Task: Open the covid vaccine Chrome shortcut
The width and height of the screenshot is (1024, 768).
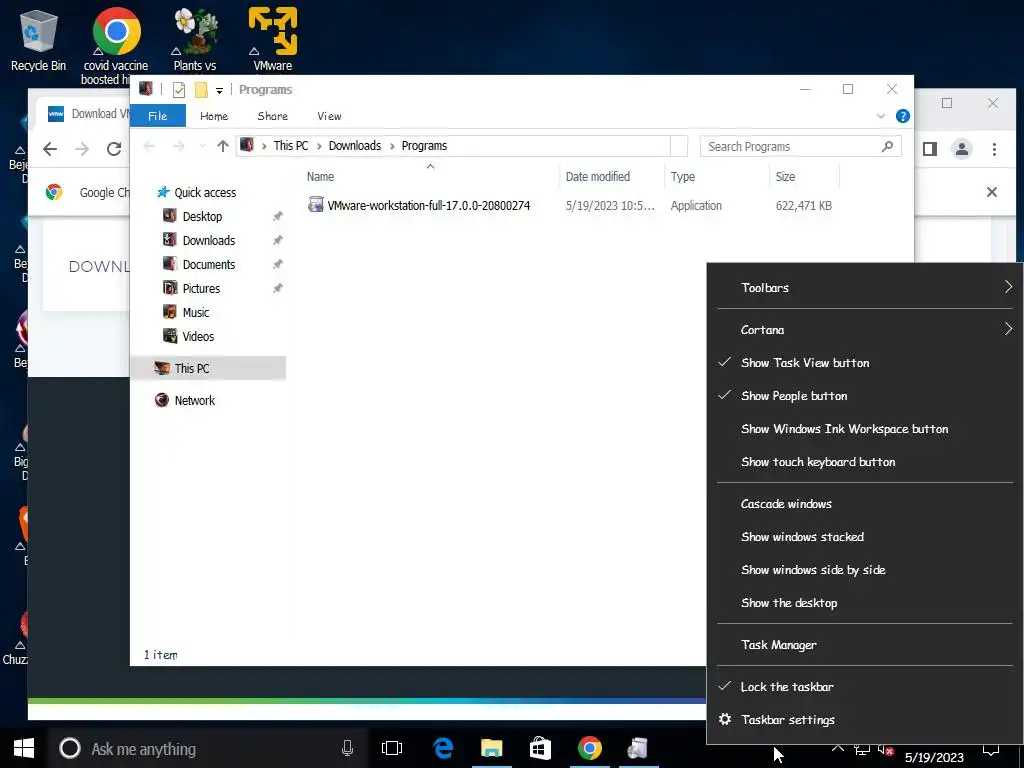Action: pyautogui.click(x=116, y=46)
